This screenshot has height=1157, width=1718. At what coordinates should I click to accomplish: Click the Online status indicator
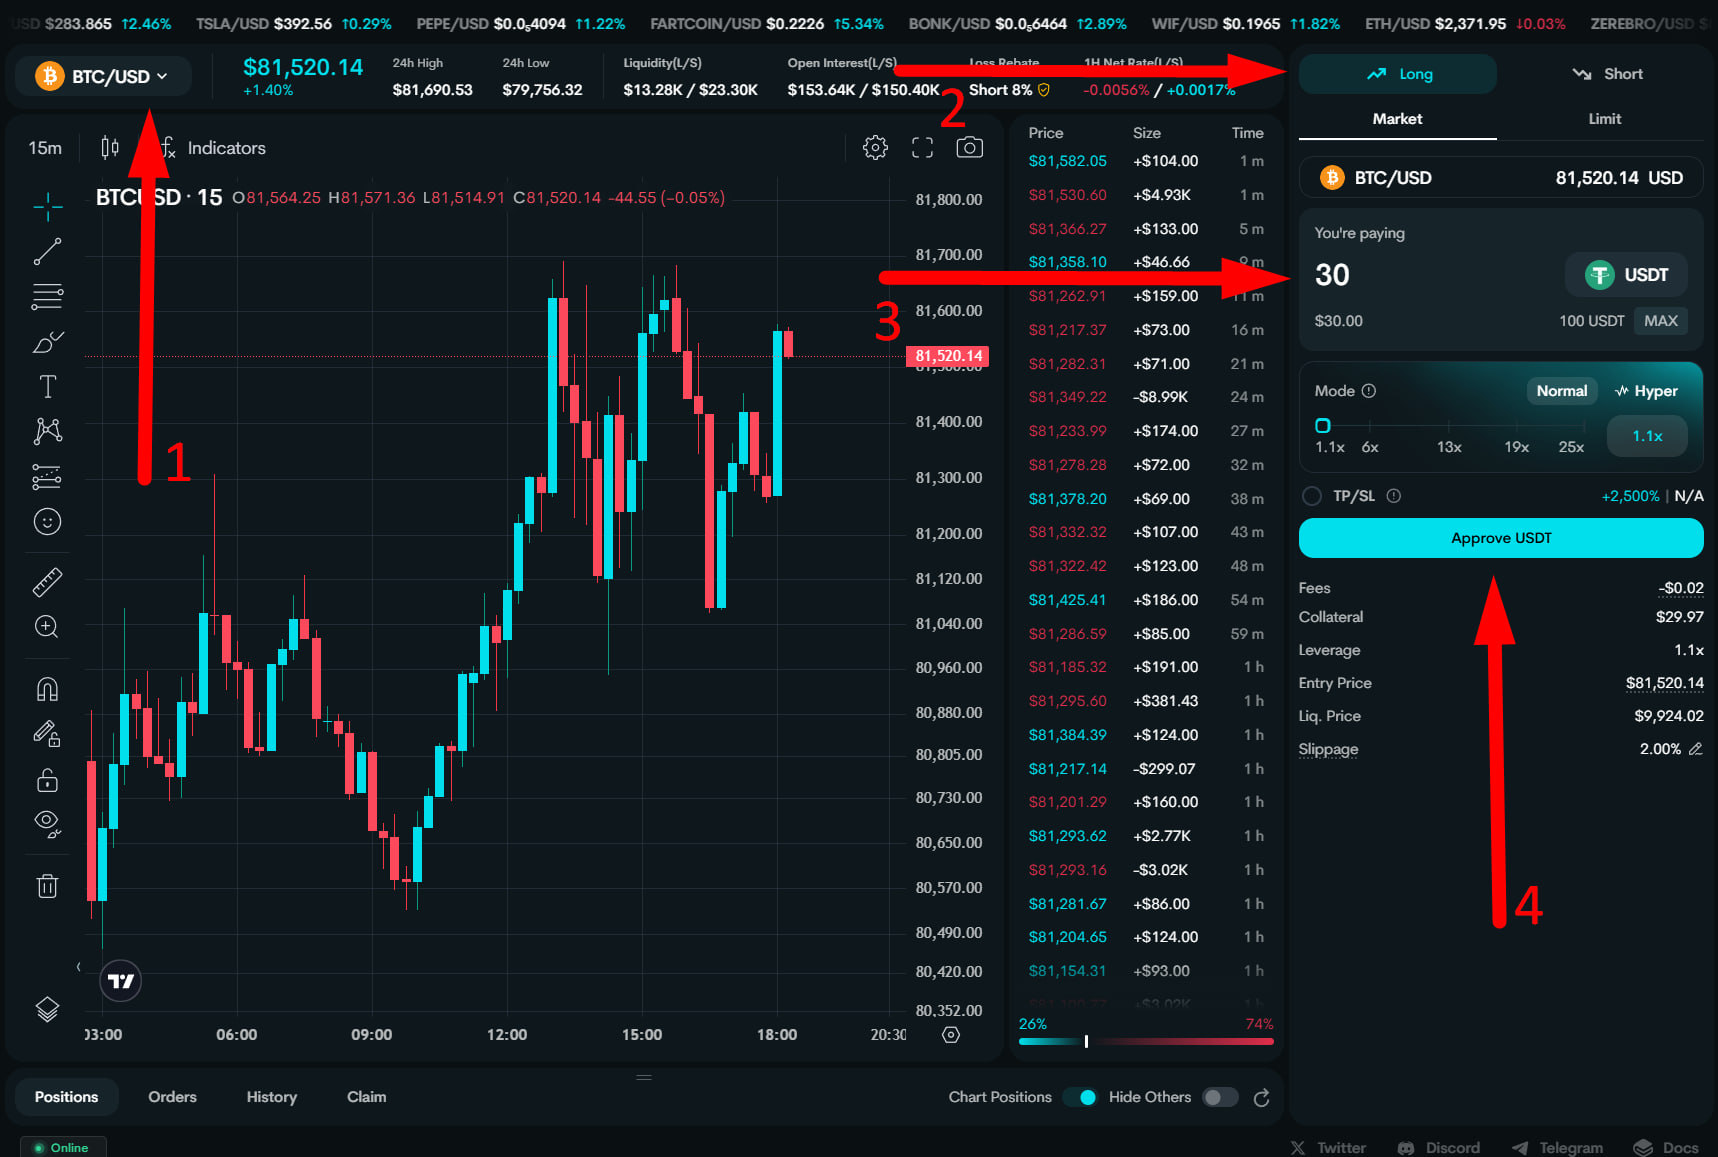(x=62, y=1147)
